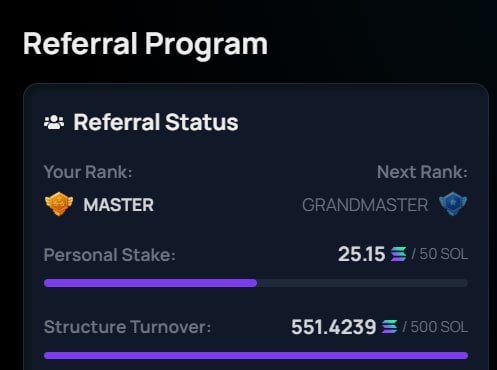Click the unfilled part of Personal Stake bar
The width and height of the screenshot is (497, 370).
pos(363,283)
